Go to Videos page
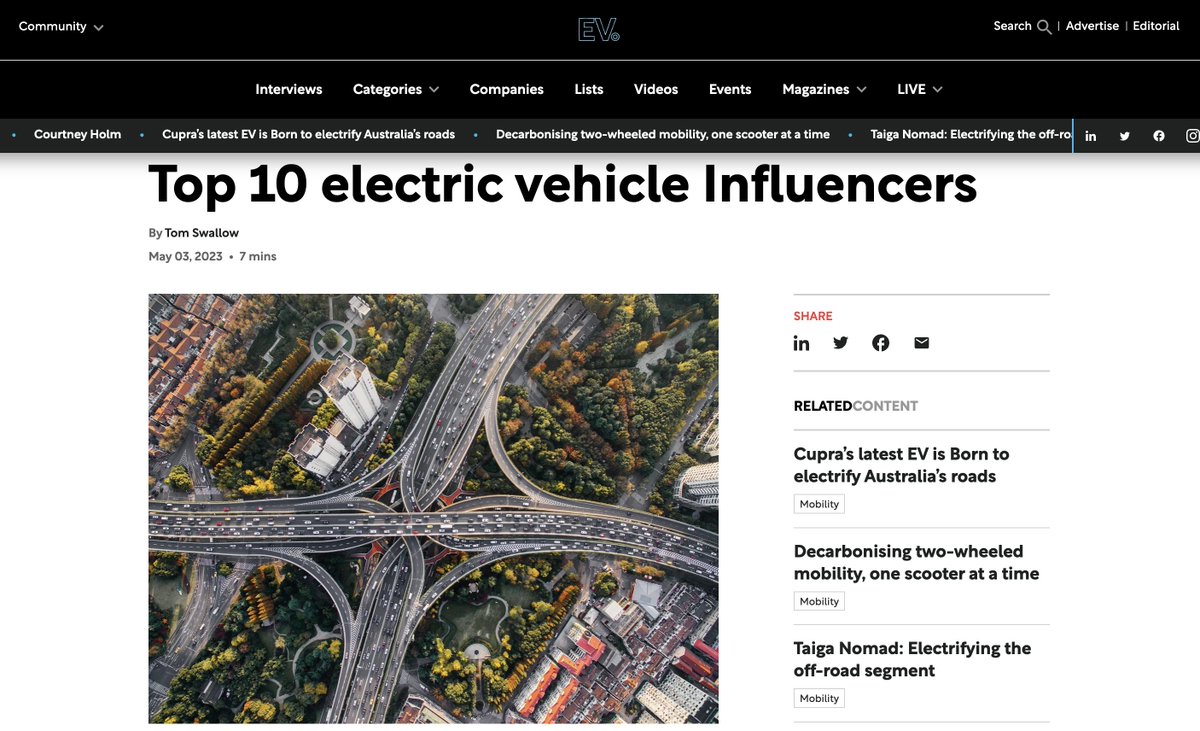 click(x=656, y=89)
